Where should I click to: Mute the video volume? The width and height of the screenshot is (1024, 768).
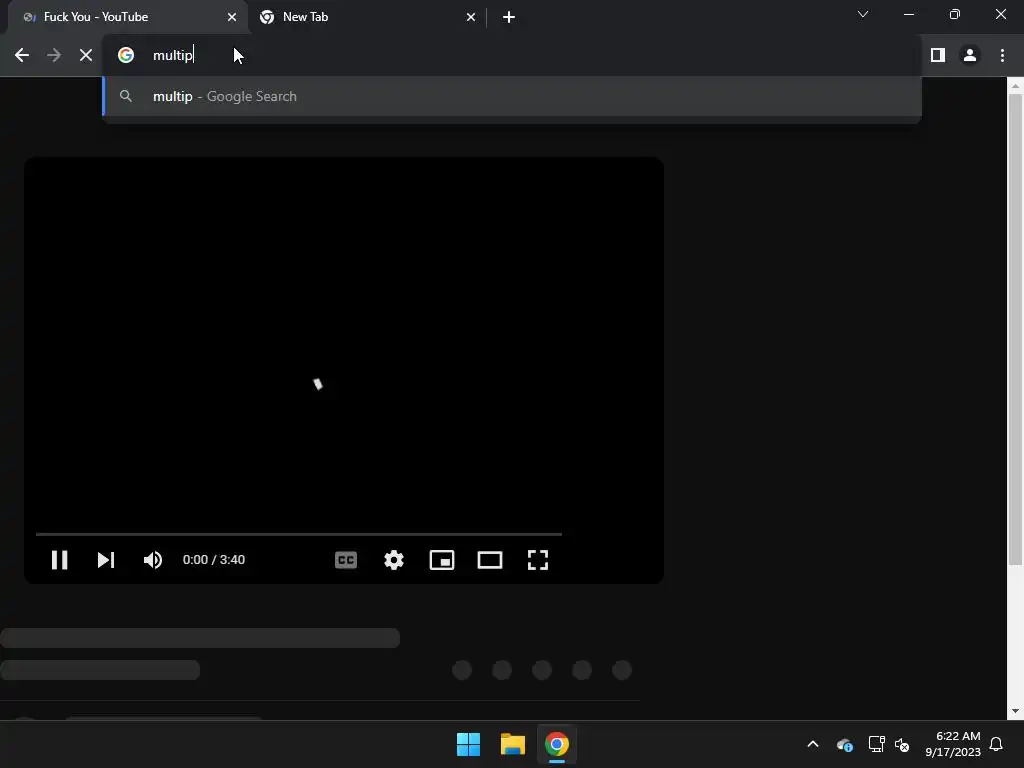pos(153,560)
